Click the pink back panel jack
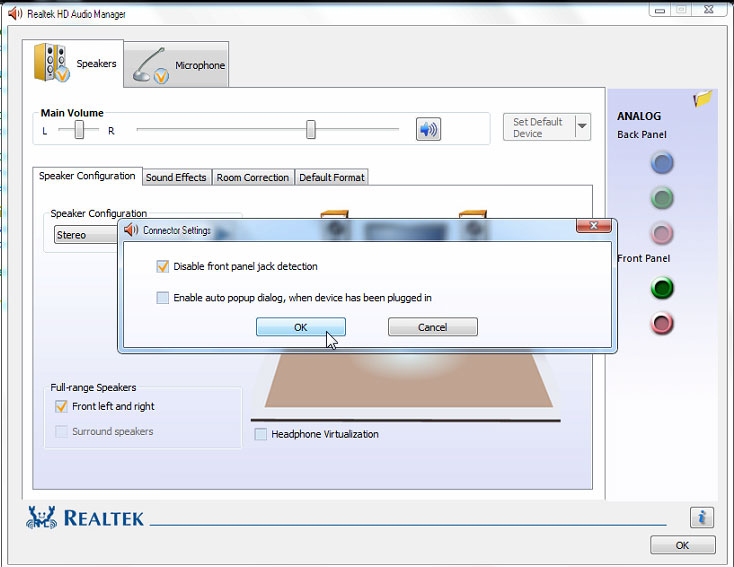The height and width of the screenshot is (567, 734). (661, 233)
